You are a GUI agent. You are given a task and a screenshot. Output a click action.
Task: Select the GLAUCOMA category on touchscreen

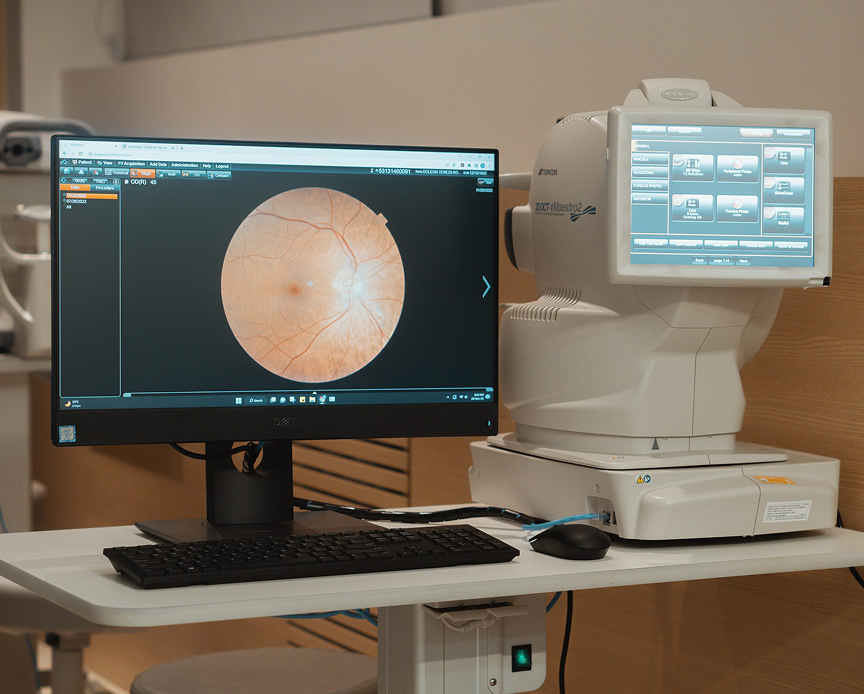(647, 172)
